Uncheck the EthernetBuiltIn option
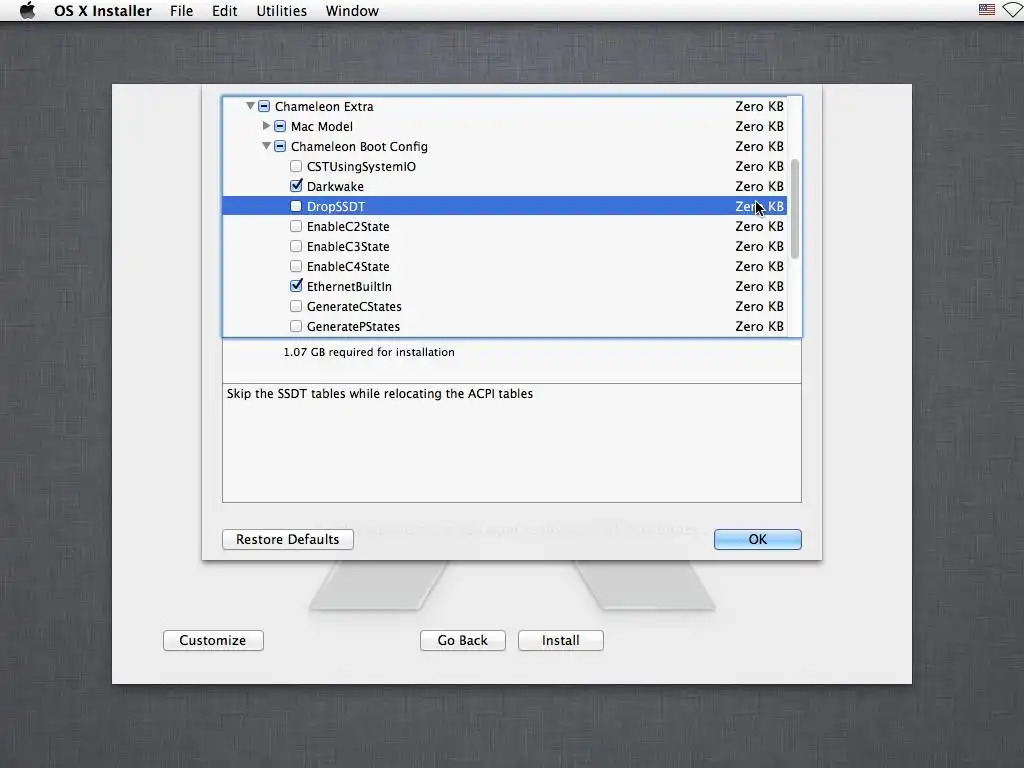 [296, 286]
